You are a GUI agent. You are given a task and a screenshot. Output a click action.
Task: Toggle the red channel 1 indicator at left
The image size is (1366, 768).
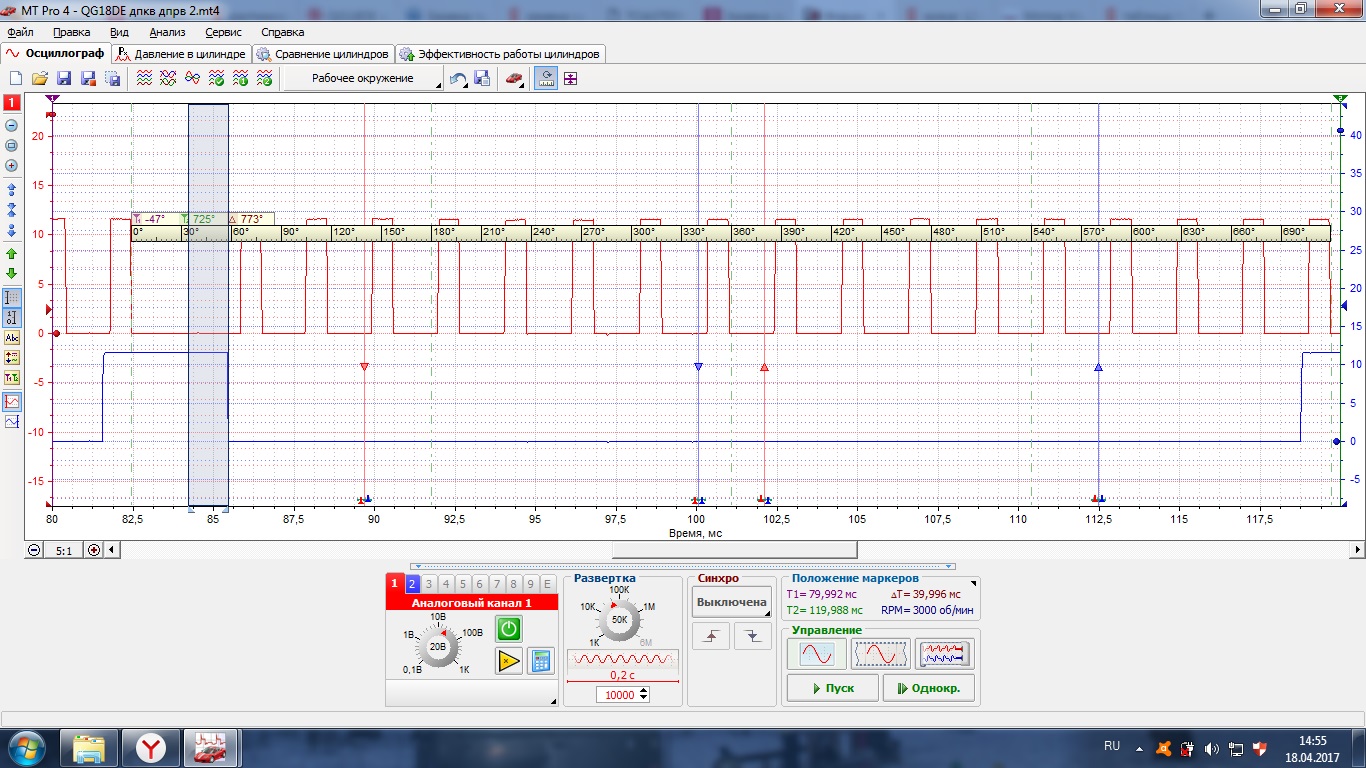(12, 103)
